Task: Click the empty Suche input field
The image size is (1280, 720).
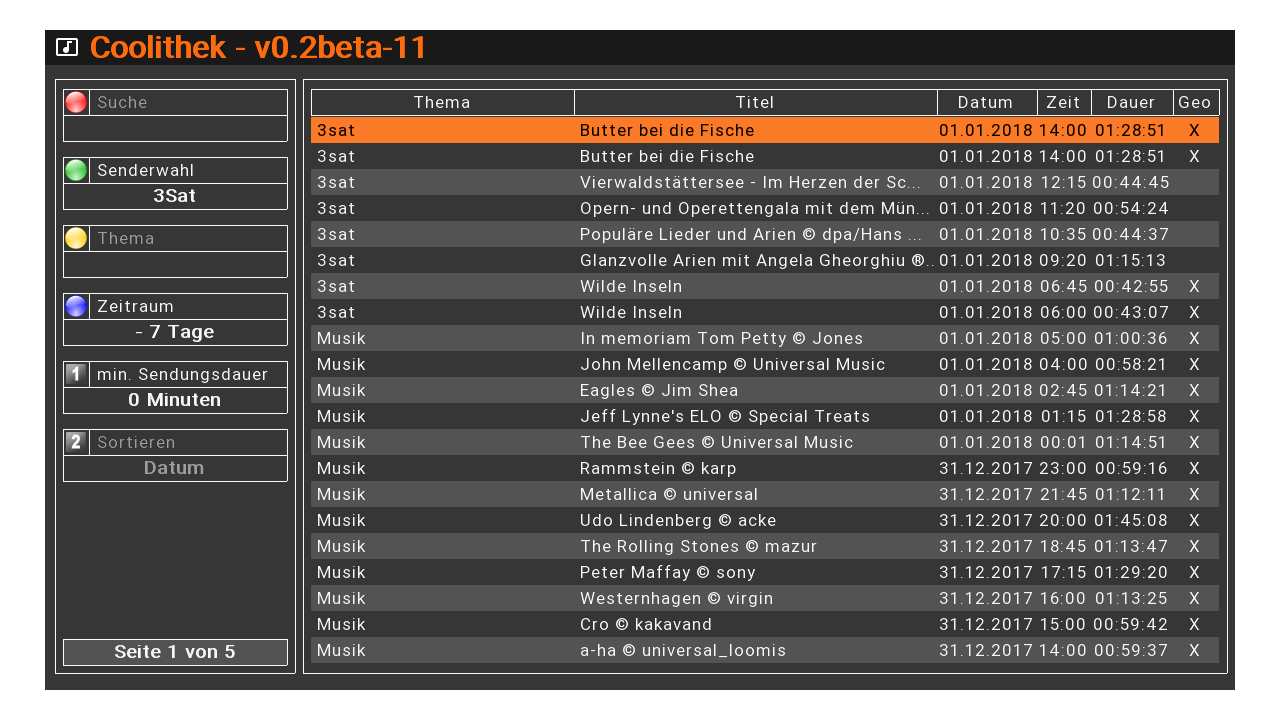Action: pyautogui.click(x=175, y=128)
